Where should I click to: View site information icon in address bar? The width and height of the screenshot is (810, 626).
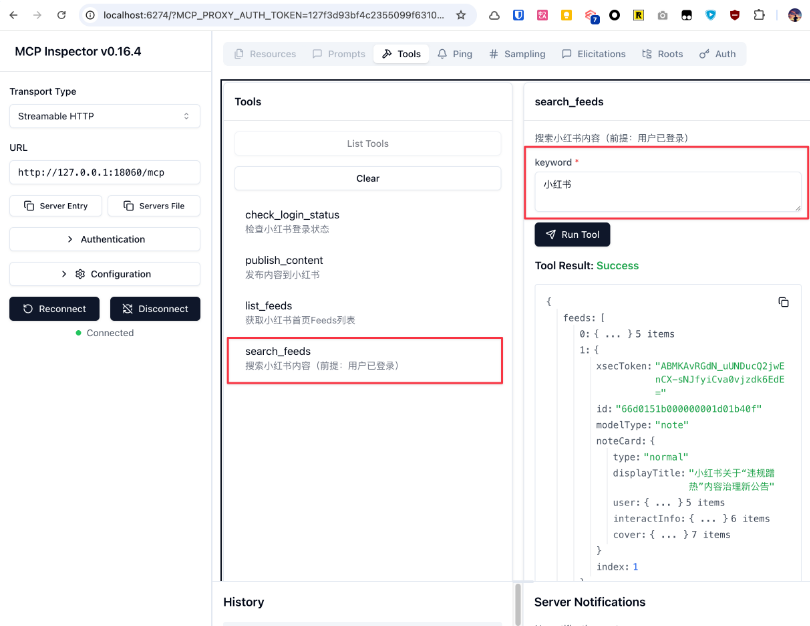coord(90,15)
